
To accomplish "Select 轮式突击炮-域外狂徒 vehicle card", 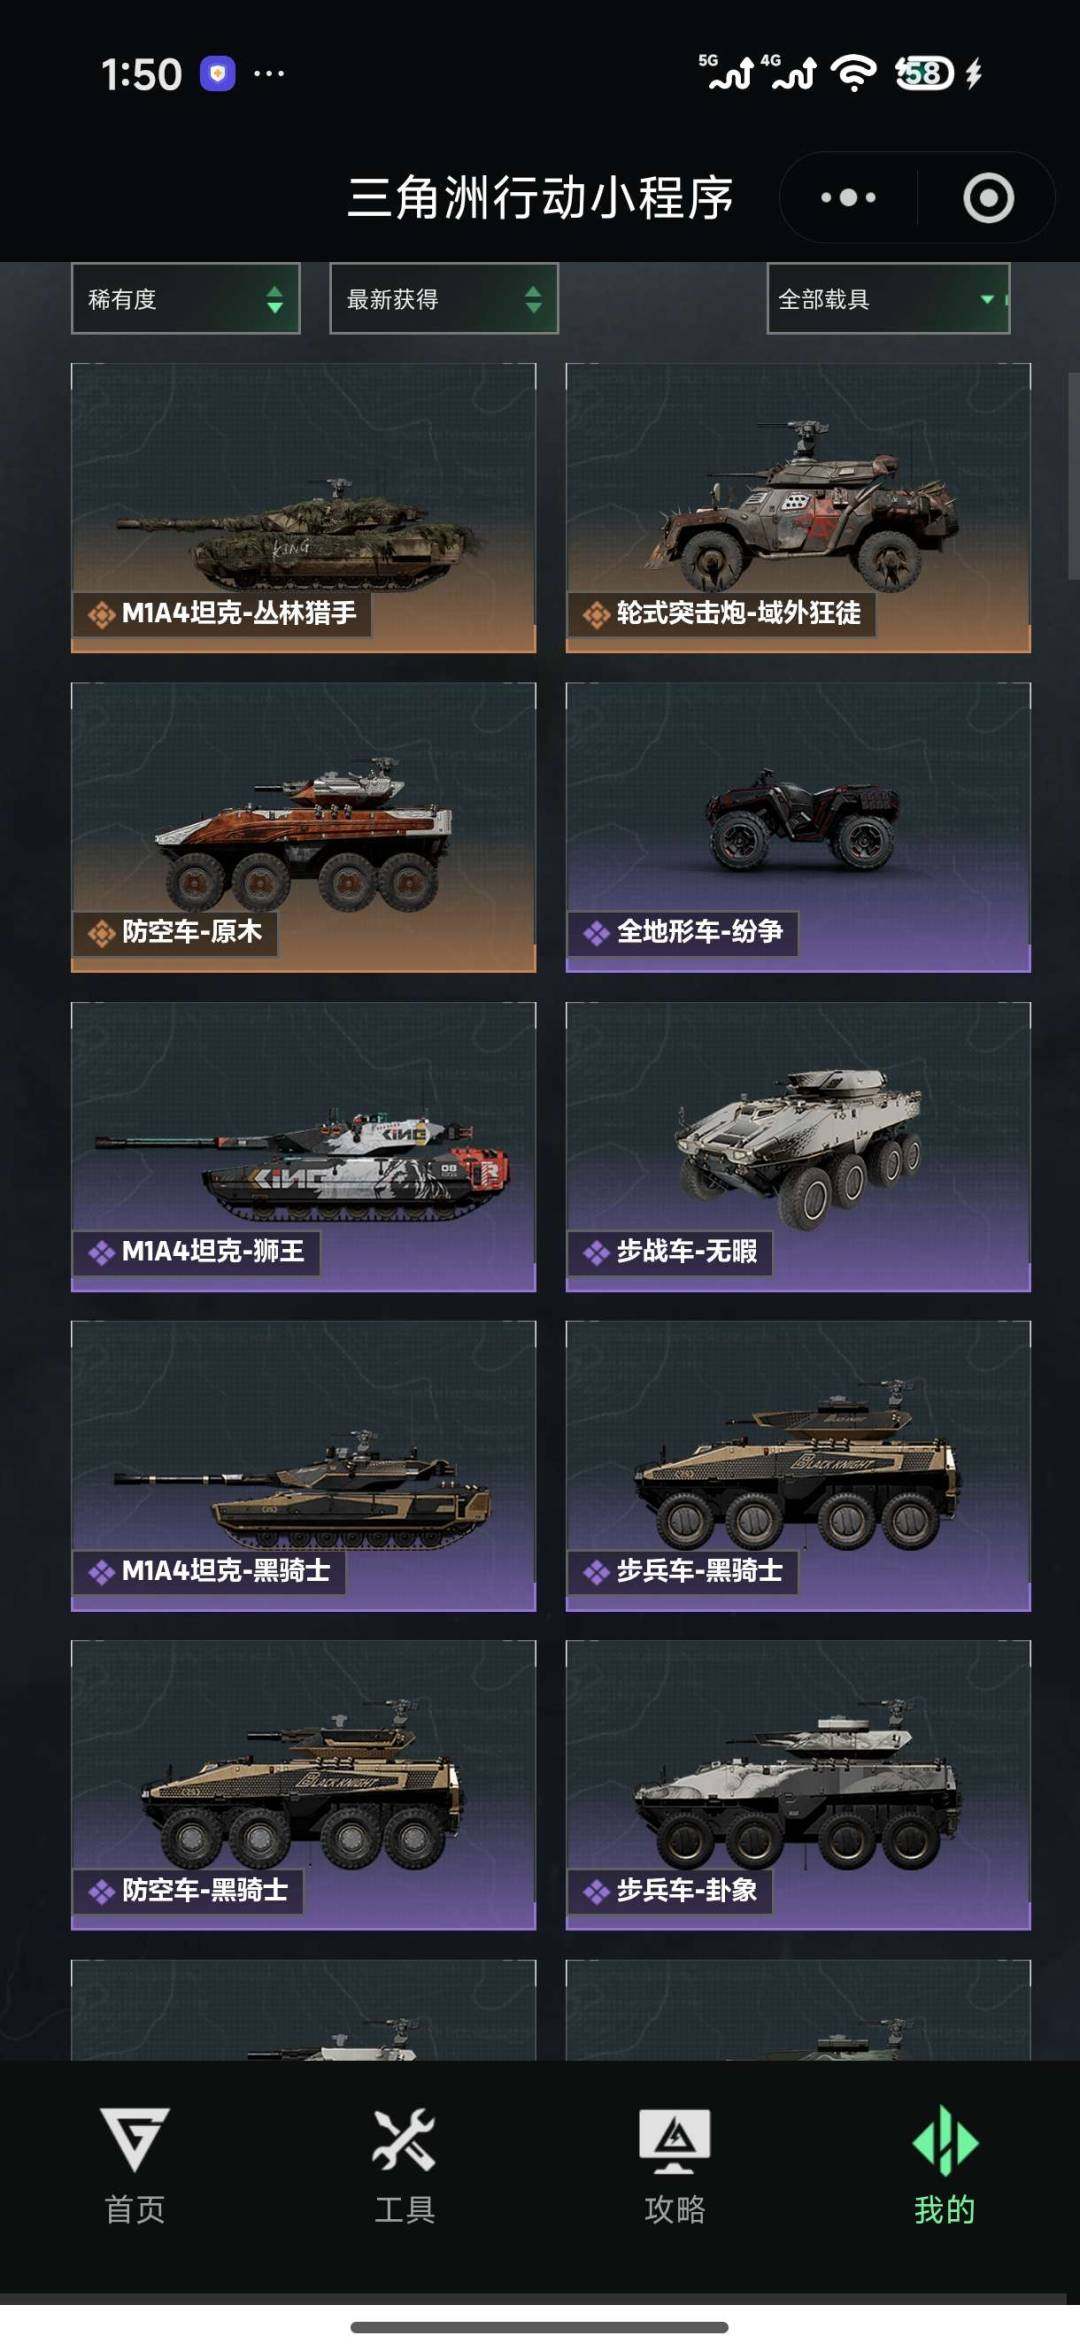I will [x=798, y=508].
